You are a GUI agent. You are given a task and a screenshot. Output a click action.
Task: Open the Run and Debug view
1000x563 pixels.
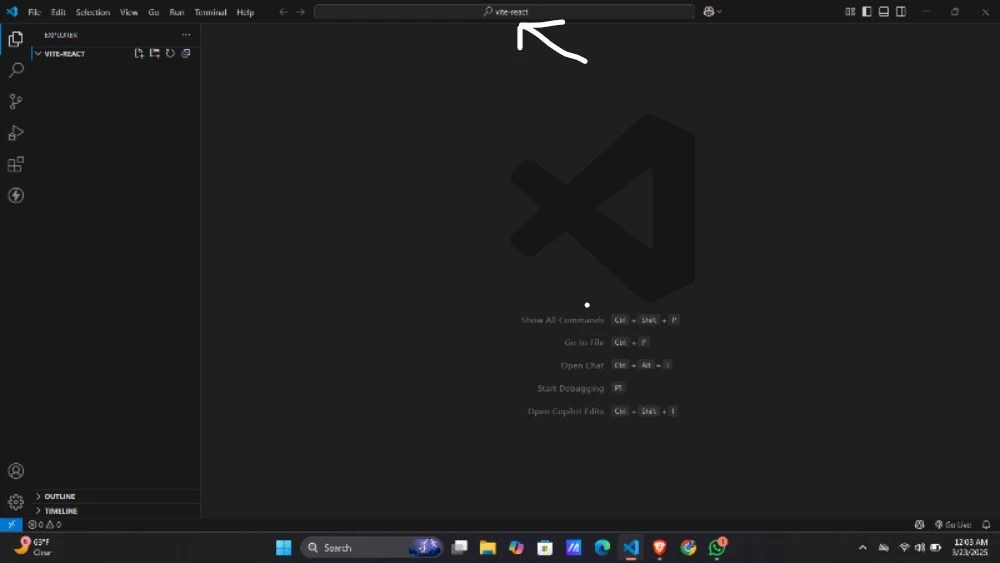16,133
